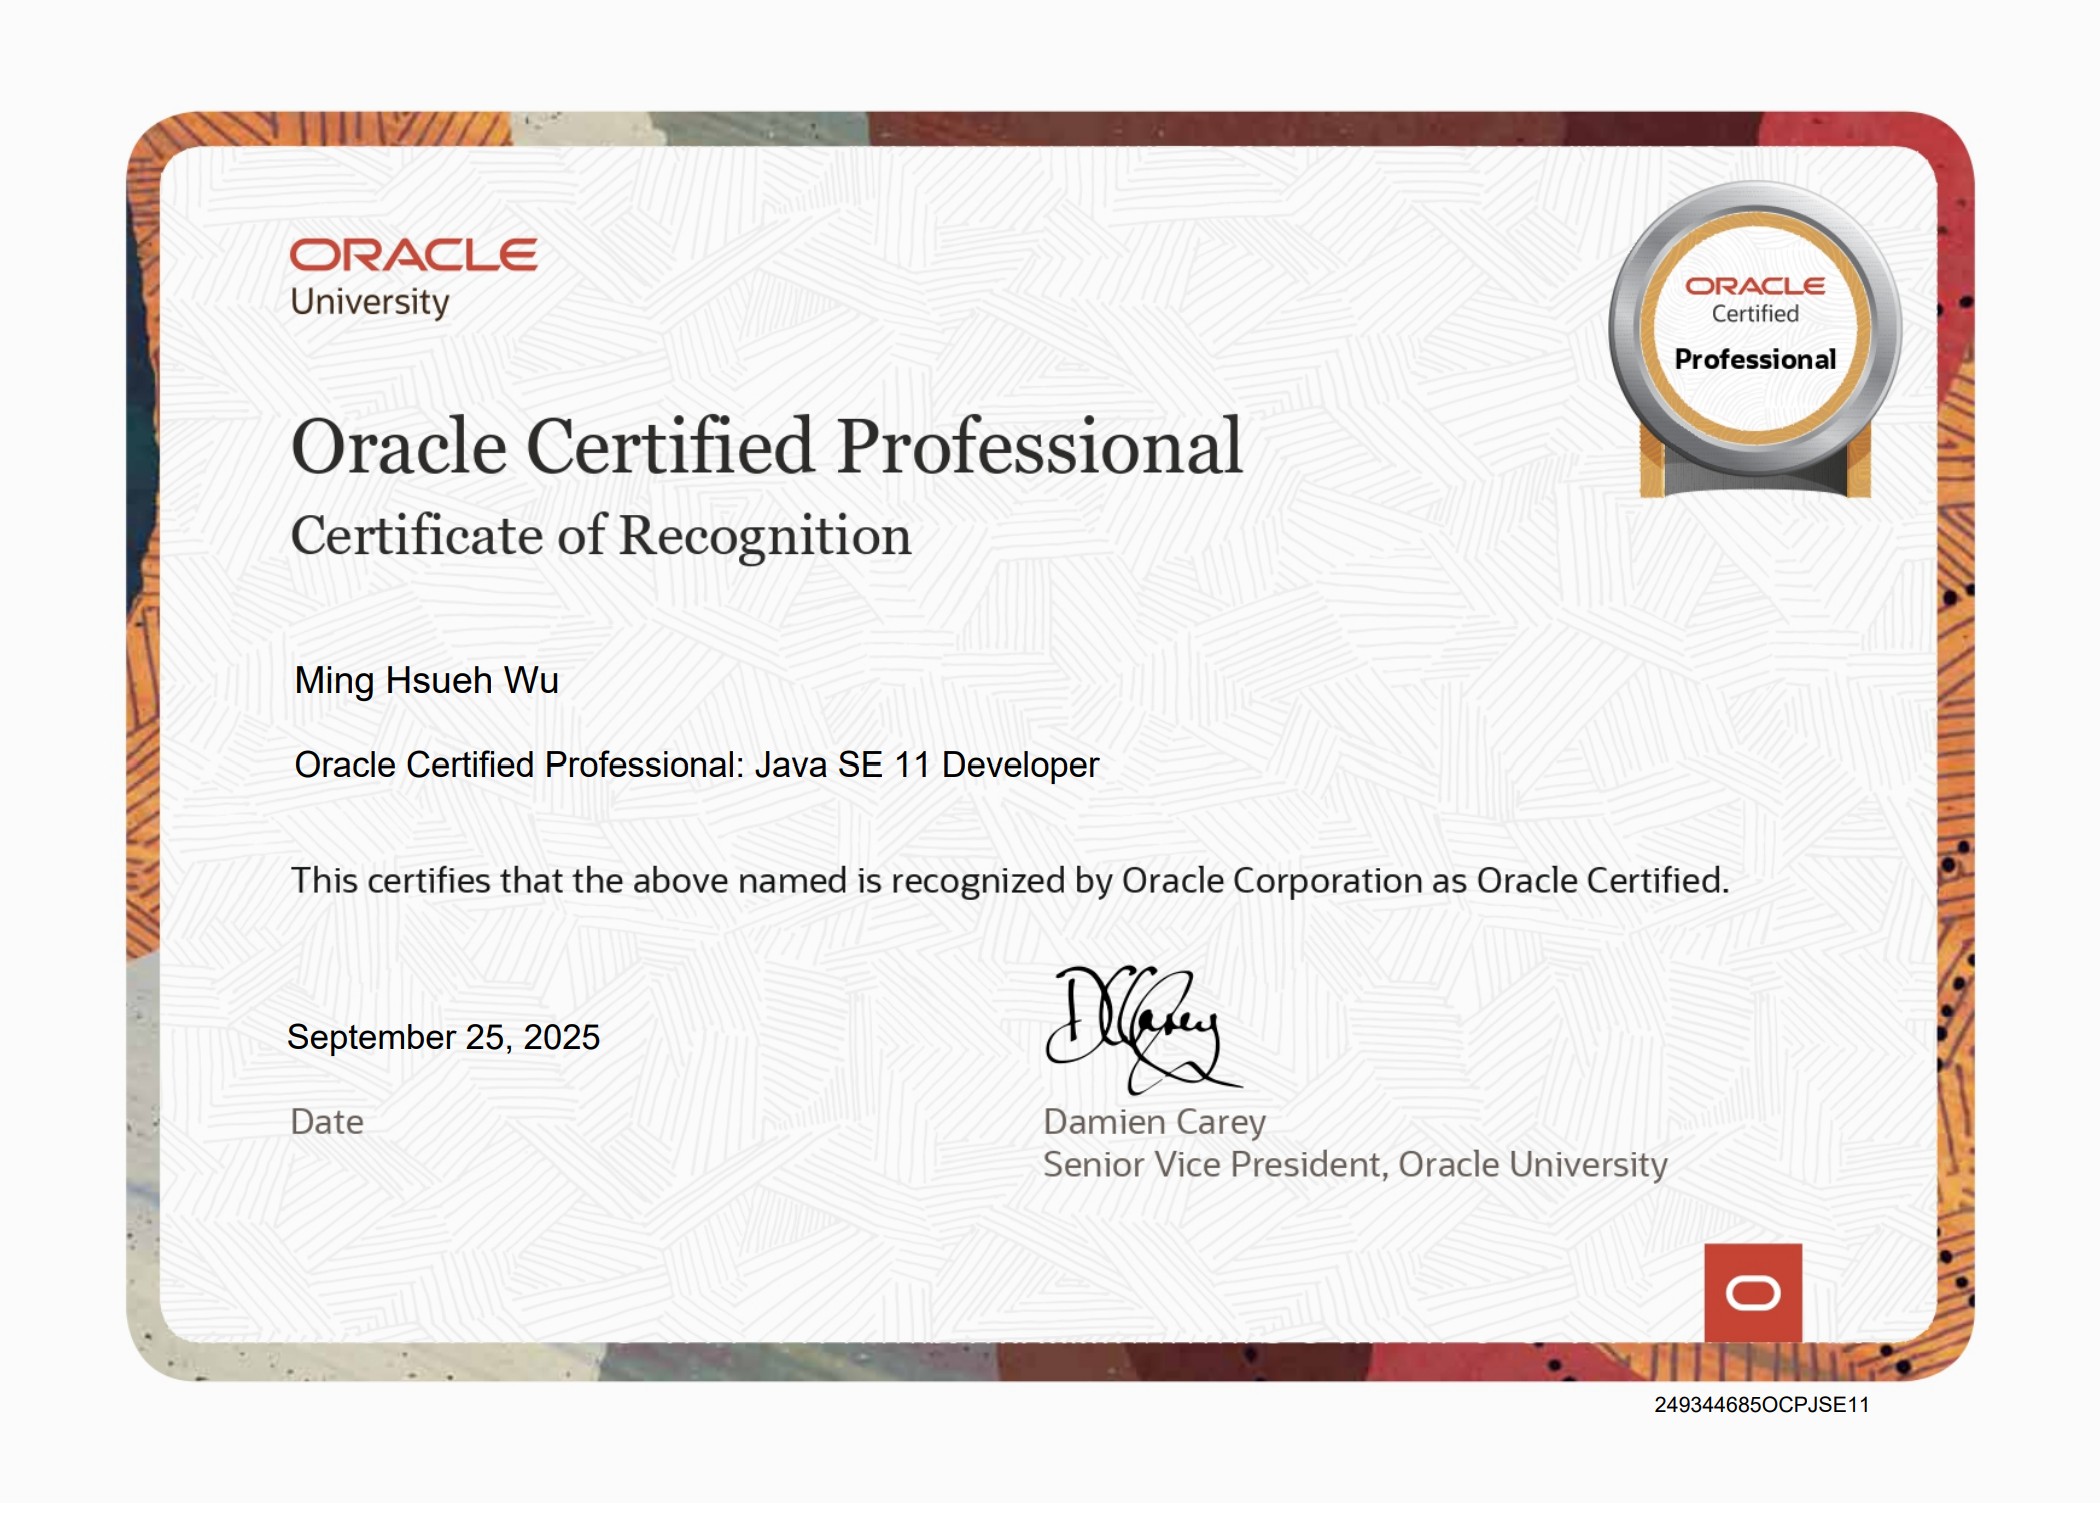
Task: Click the Senior Vice President title line
Action: coord(1354,1165)
